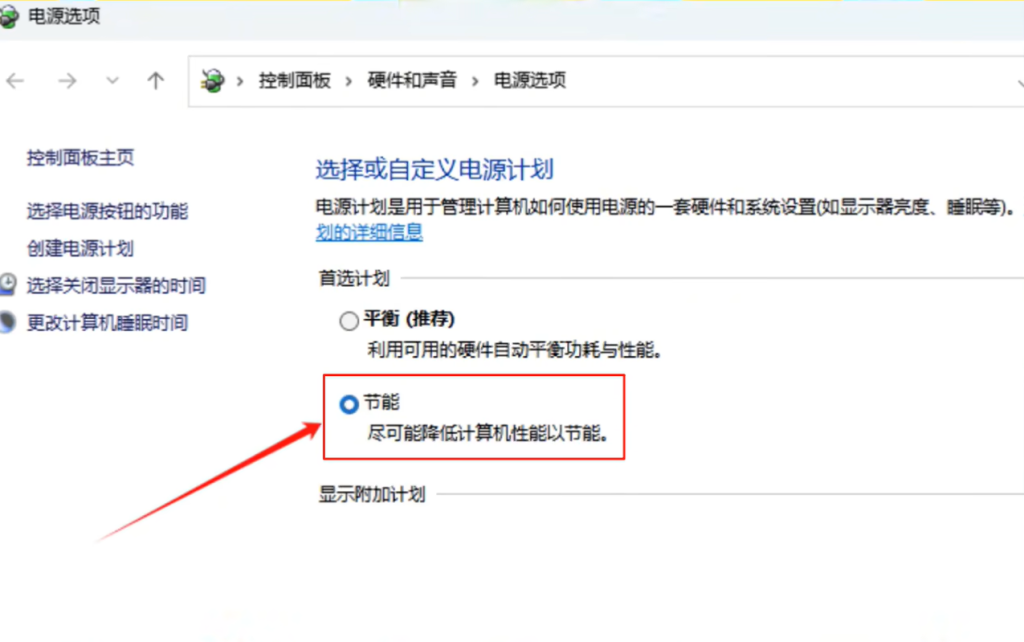Open the 控制面板主页 link

tap(80, 157)
